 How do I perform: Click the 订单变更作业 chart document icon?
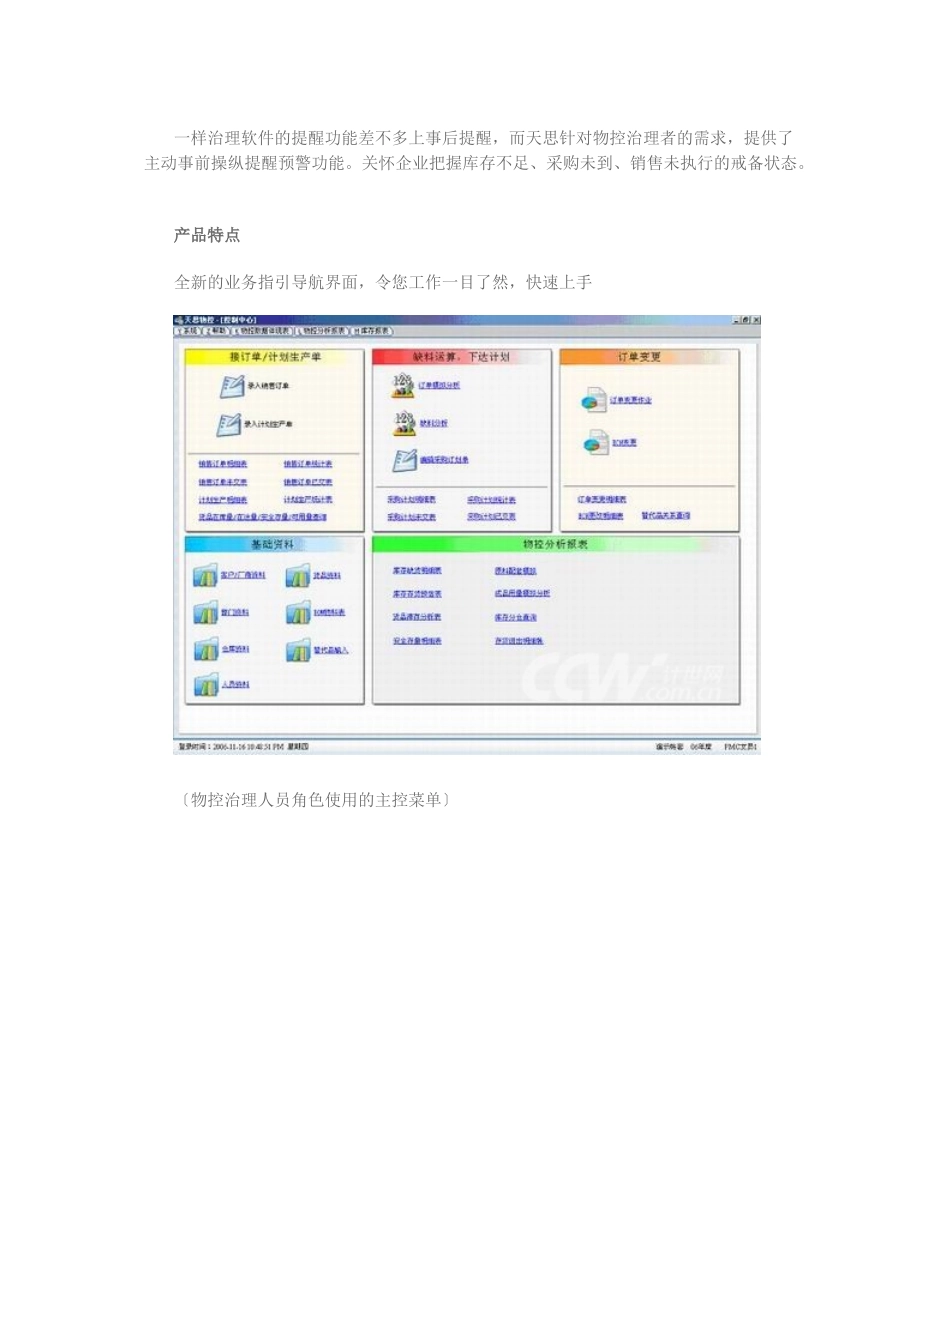coord(595,400)
